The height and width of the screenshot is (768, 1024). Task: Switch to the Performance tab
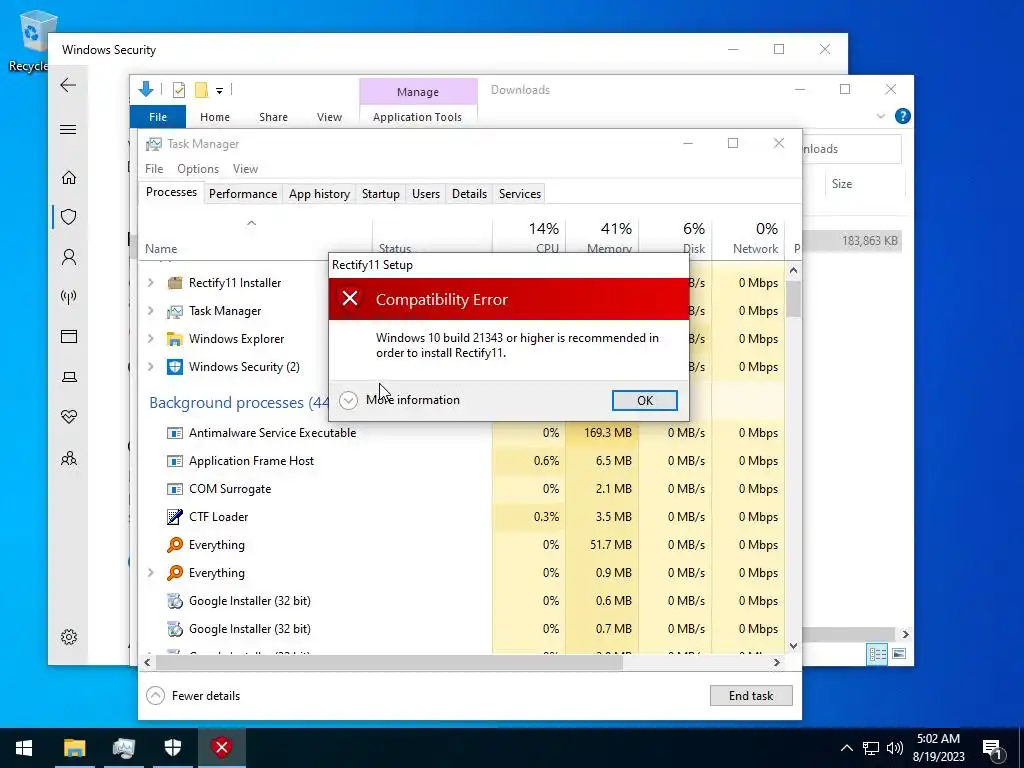click(243, 194)
